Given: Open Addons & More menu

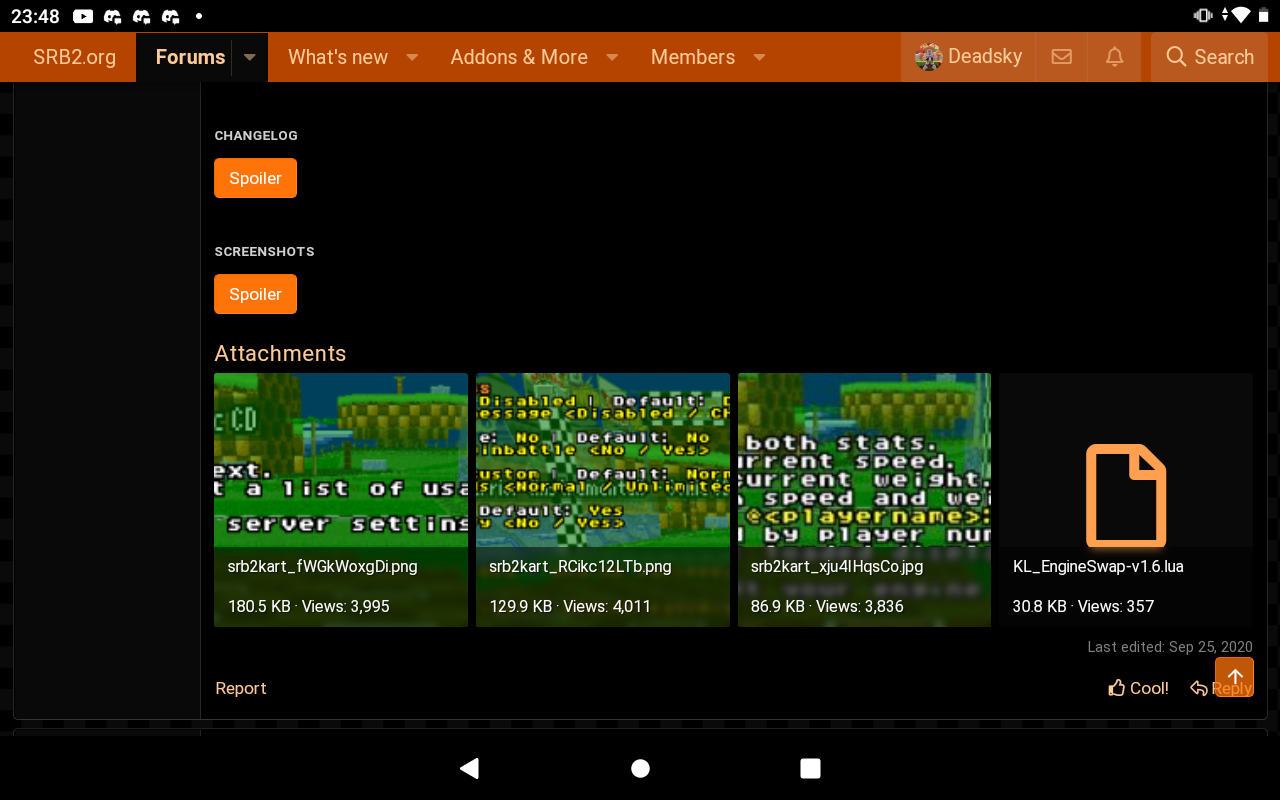Looking at the screenshot, I should (518, 57).
